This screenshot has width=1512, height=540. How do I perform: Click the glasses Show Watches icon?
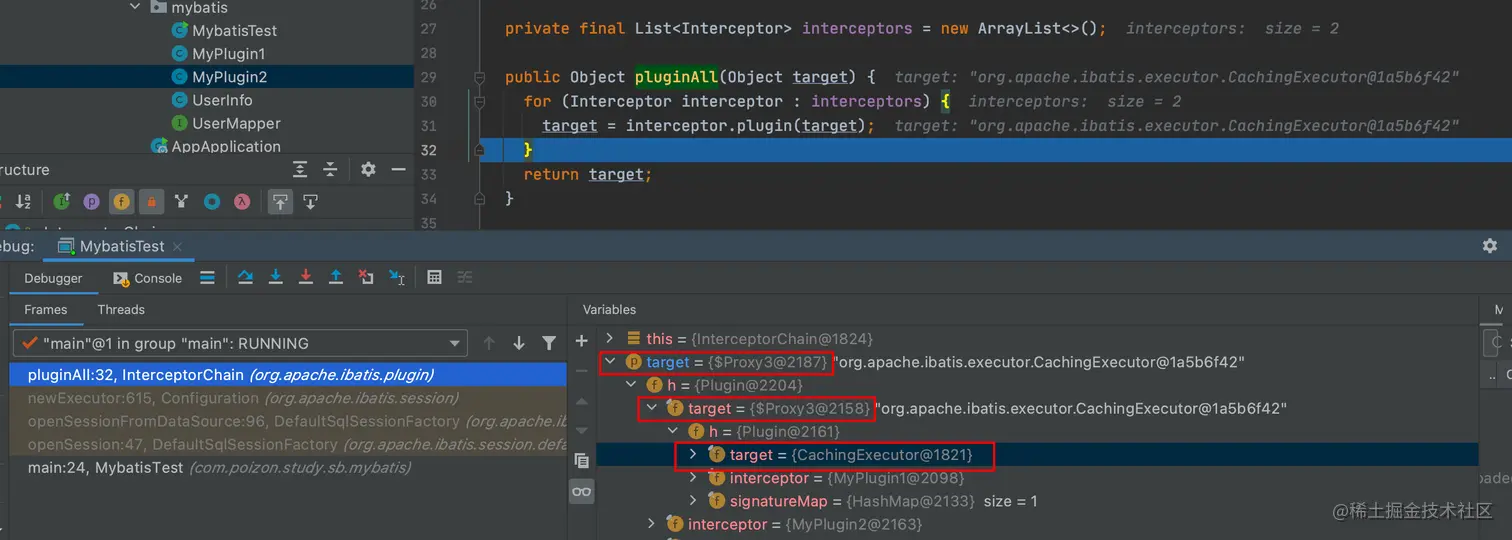point(582,491)
